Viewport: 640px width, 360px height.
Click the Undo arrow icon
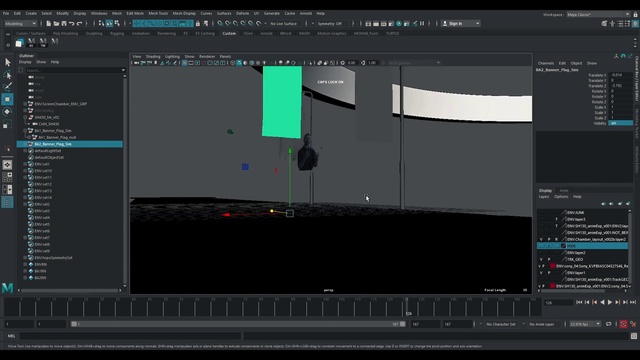pos(71,24)
